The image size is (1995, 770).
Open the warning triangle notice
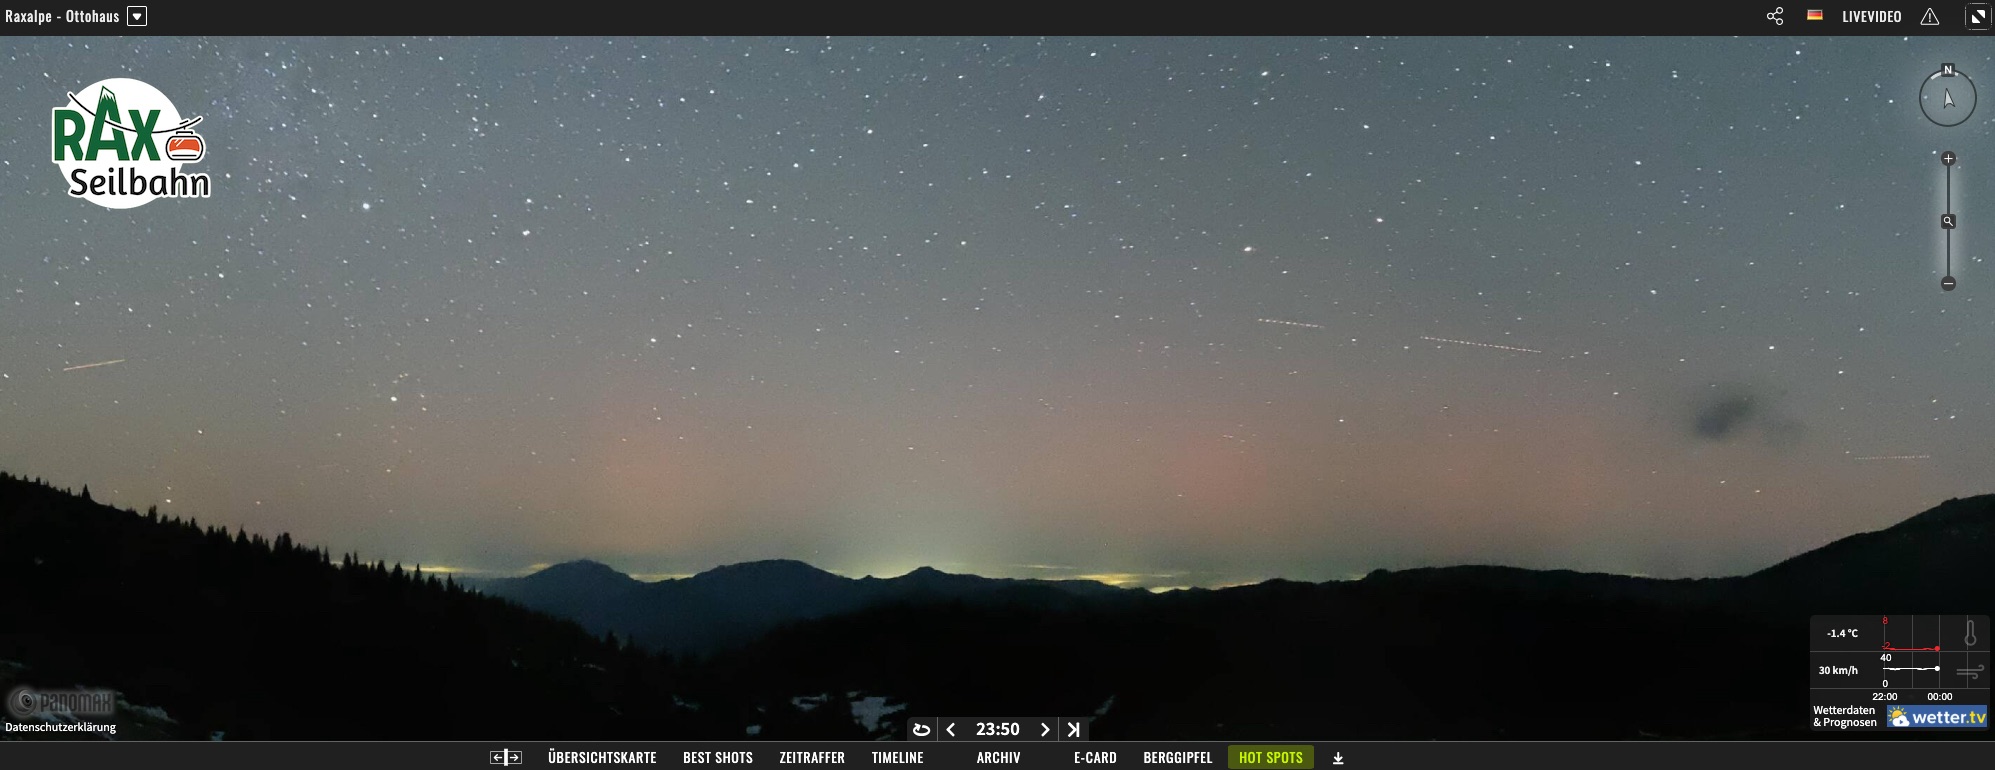tap(1930, 16)
